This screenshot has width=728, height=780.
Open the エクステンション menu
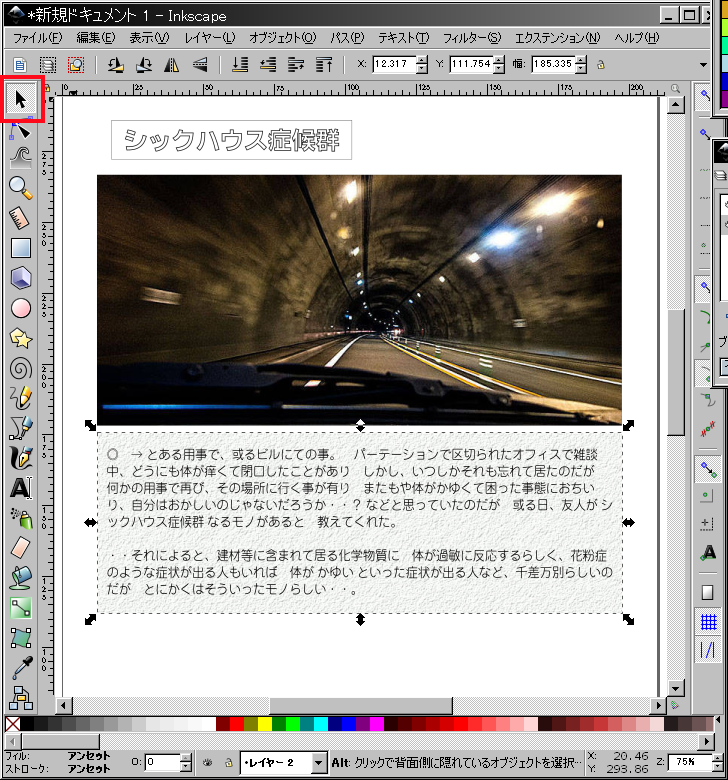pos(557,38)
